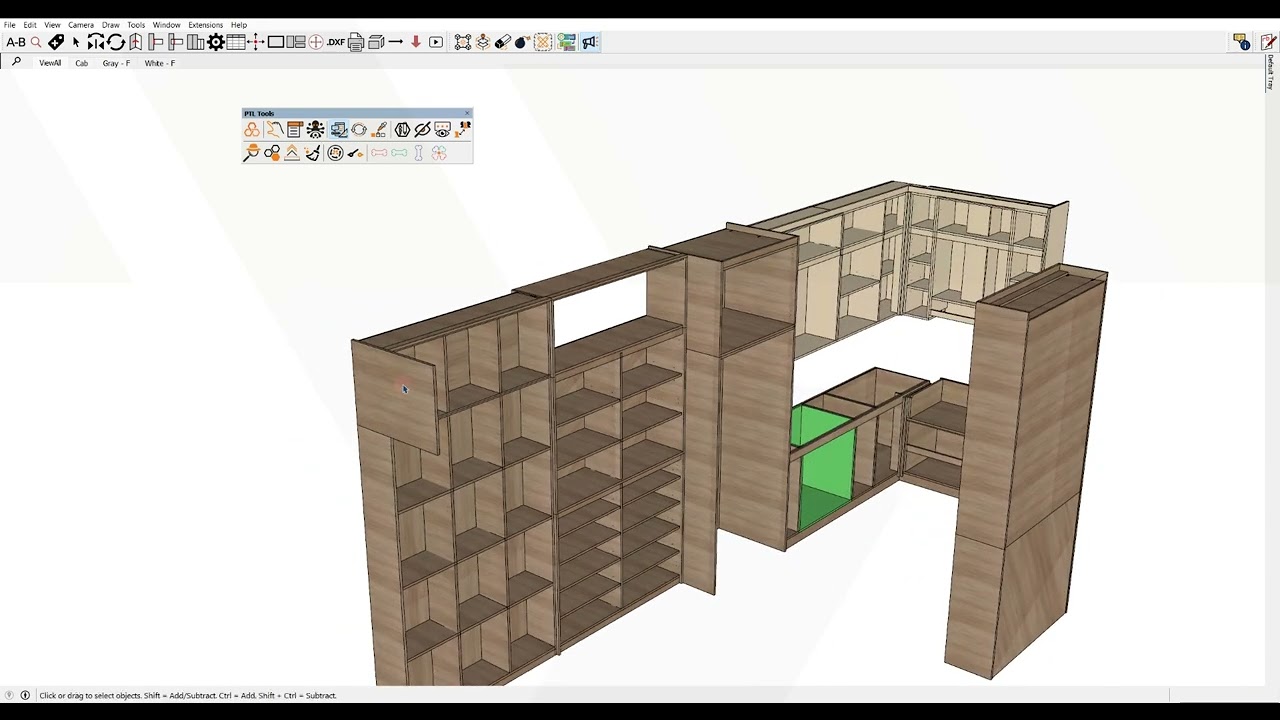Click the open door panel icon

click(135, 42)
